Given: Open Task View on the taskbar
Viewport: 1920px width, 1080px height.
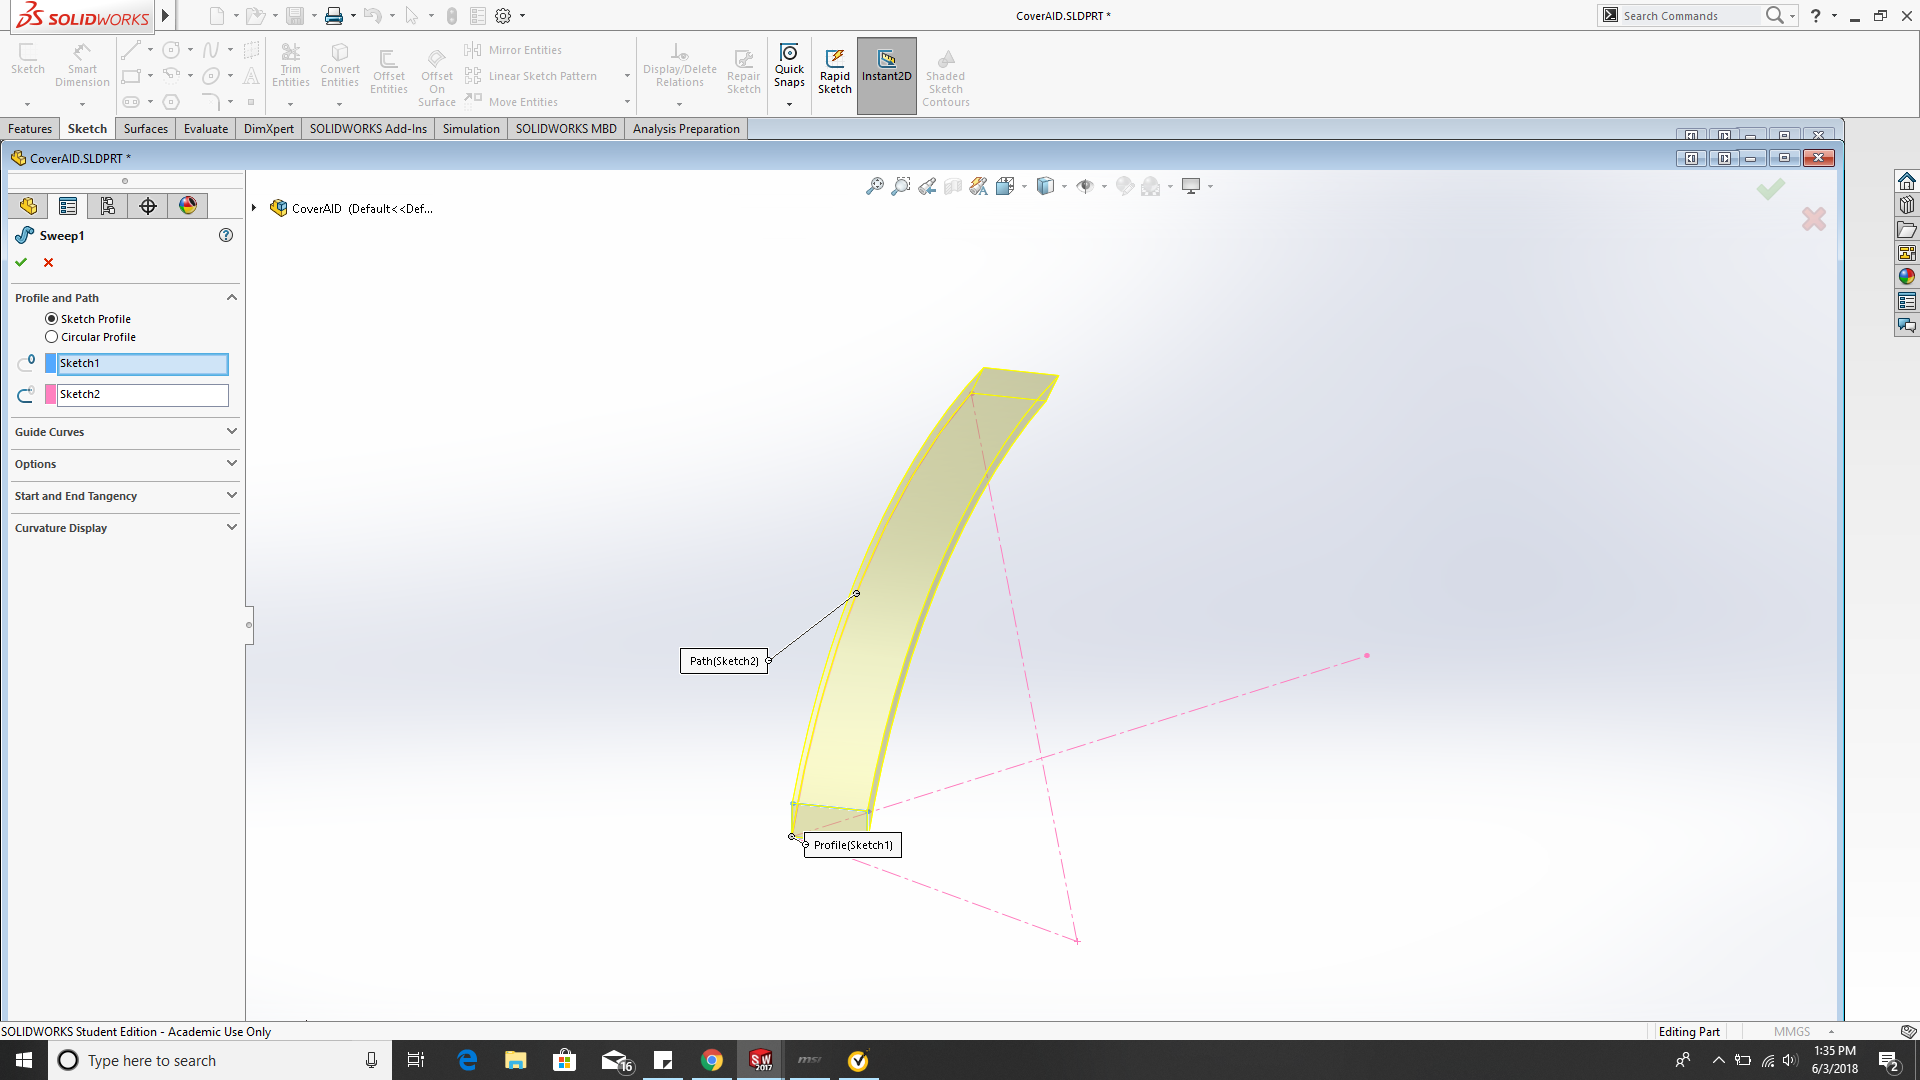Looking at the screenshot, I should [416, 1060].
